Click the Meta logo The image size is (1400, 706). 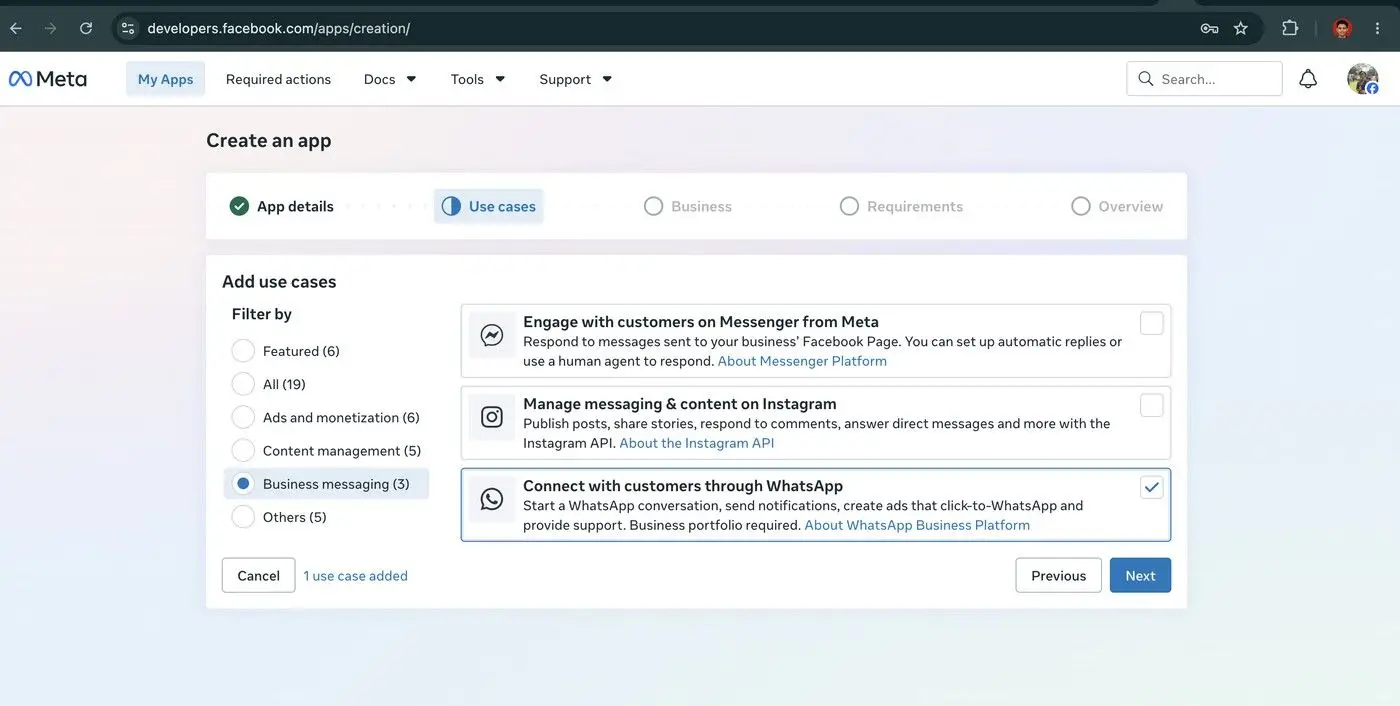(47, 79)
